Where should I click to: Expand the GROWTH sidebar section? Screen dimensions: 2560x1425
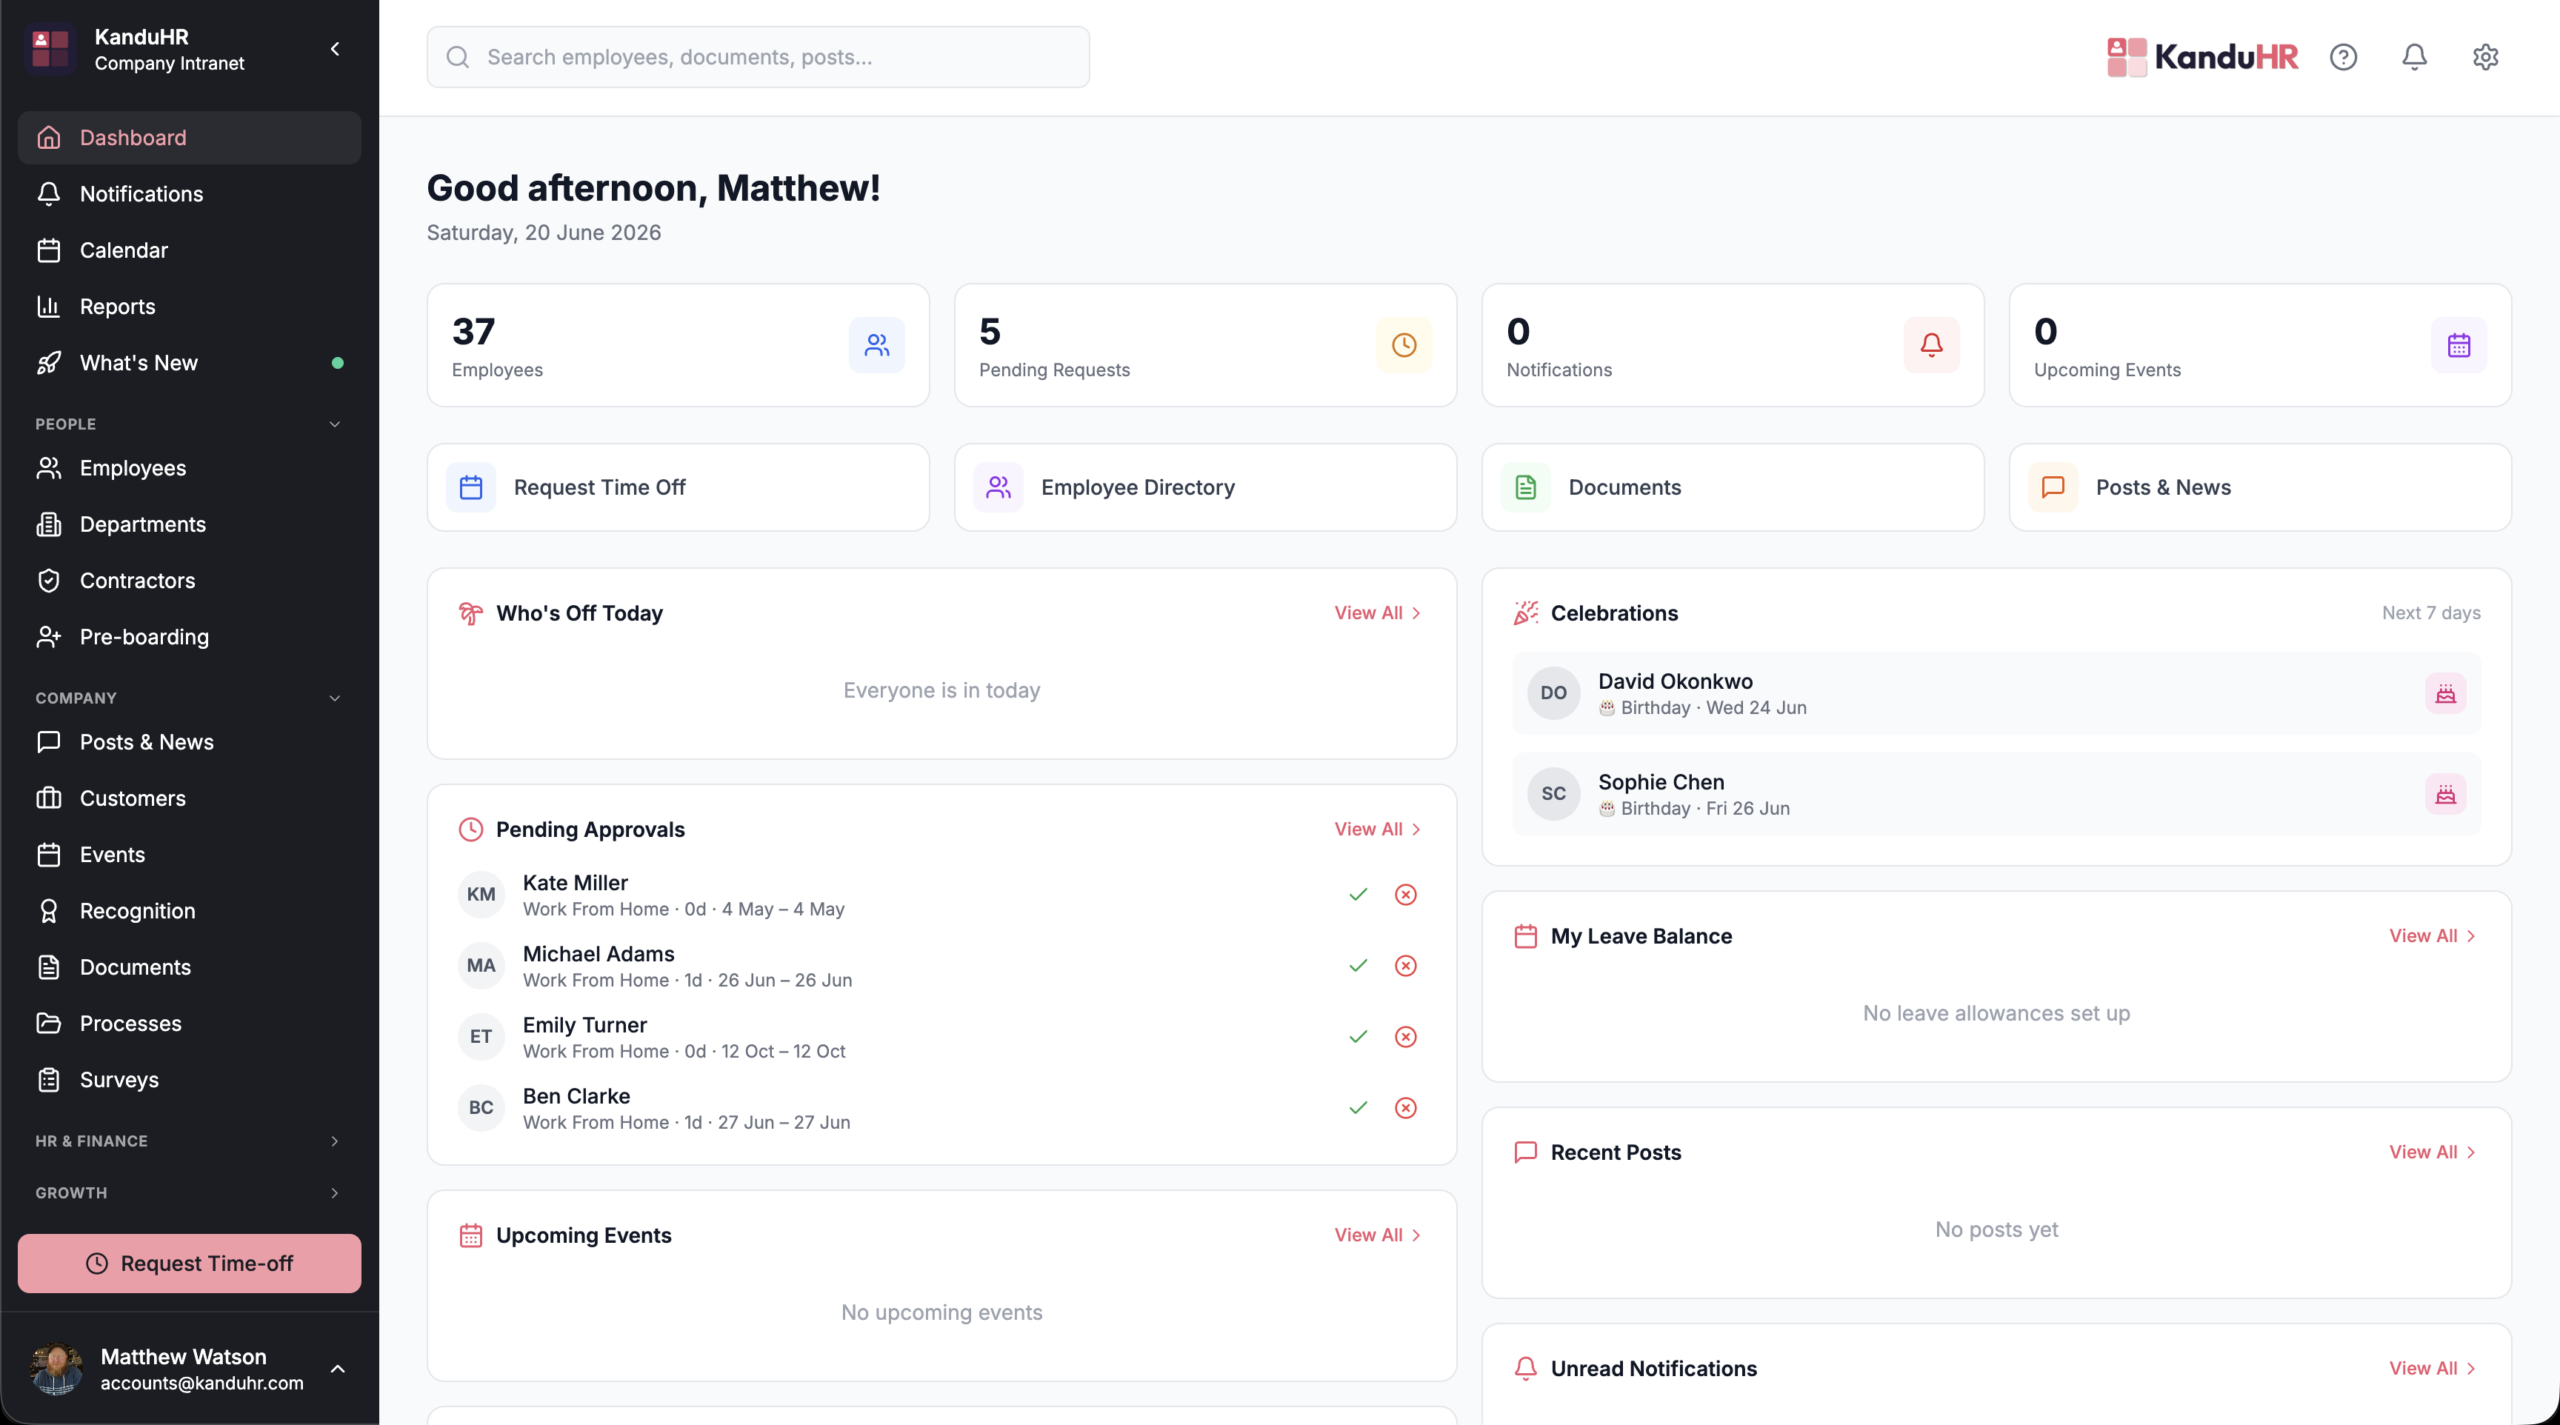pyautogui.click(x=335, y=1193)
